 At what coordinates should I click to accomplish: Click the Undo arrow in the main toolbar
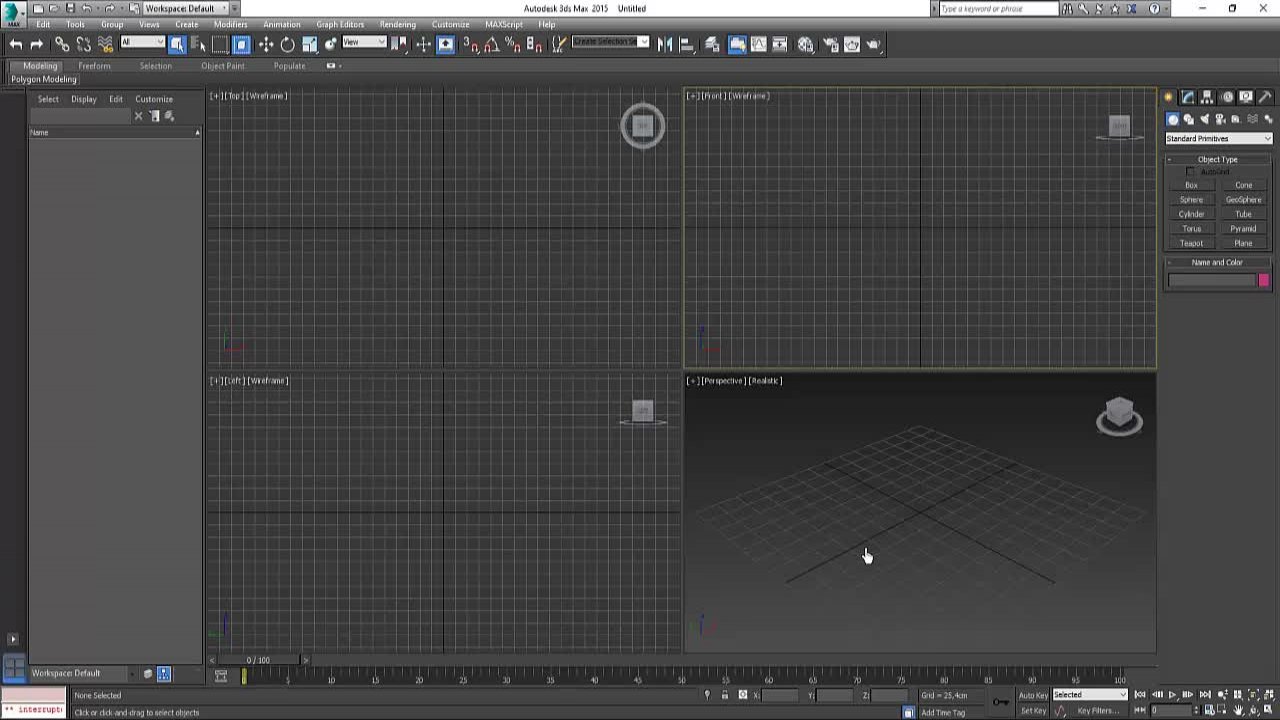(x=15, y=44)
